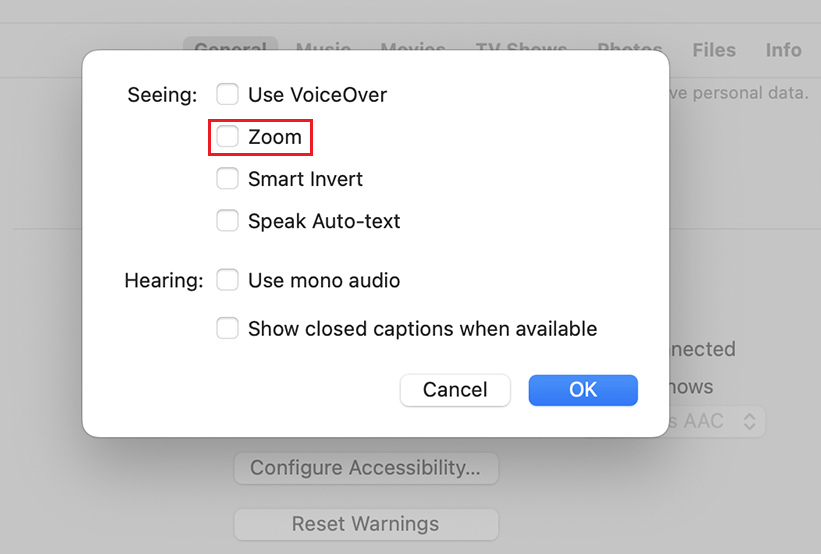Tick the Zoom checkbox
821x554 pixels.
click(x=228, y=137)
